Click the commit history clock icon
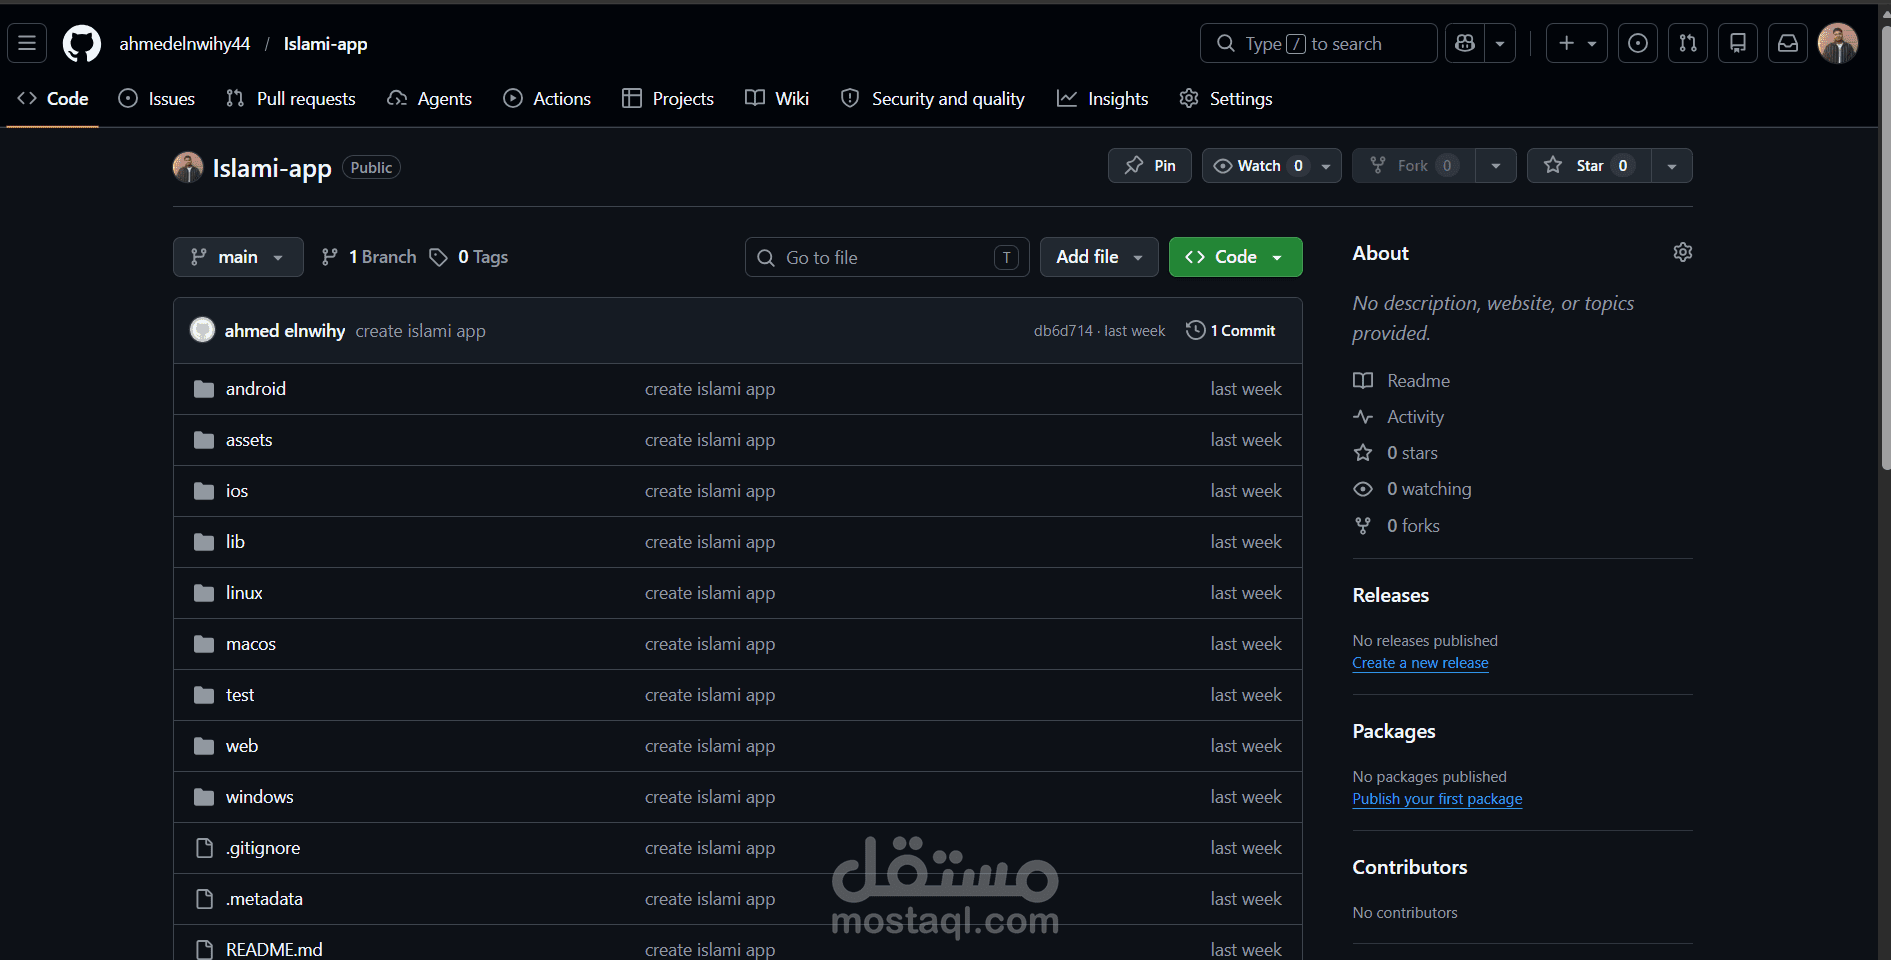Image resolution: width=1891 pixels, height=960 pixels. click(1195, 330)
